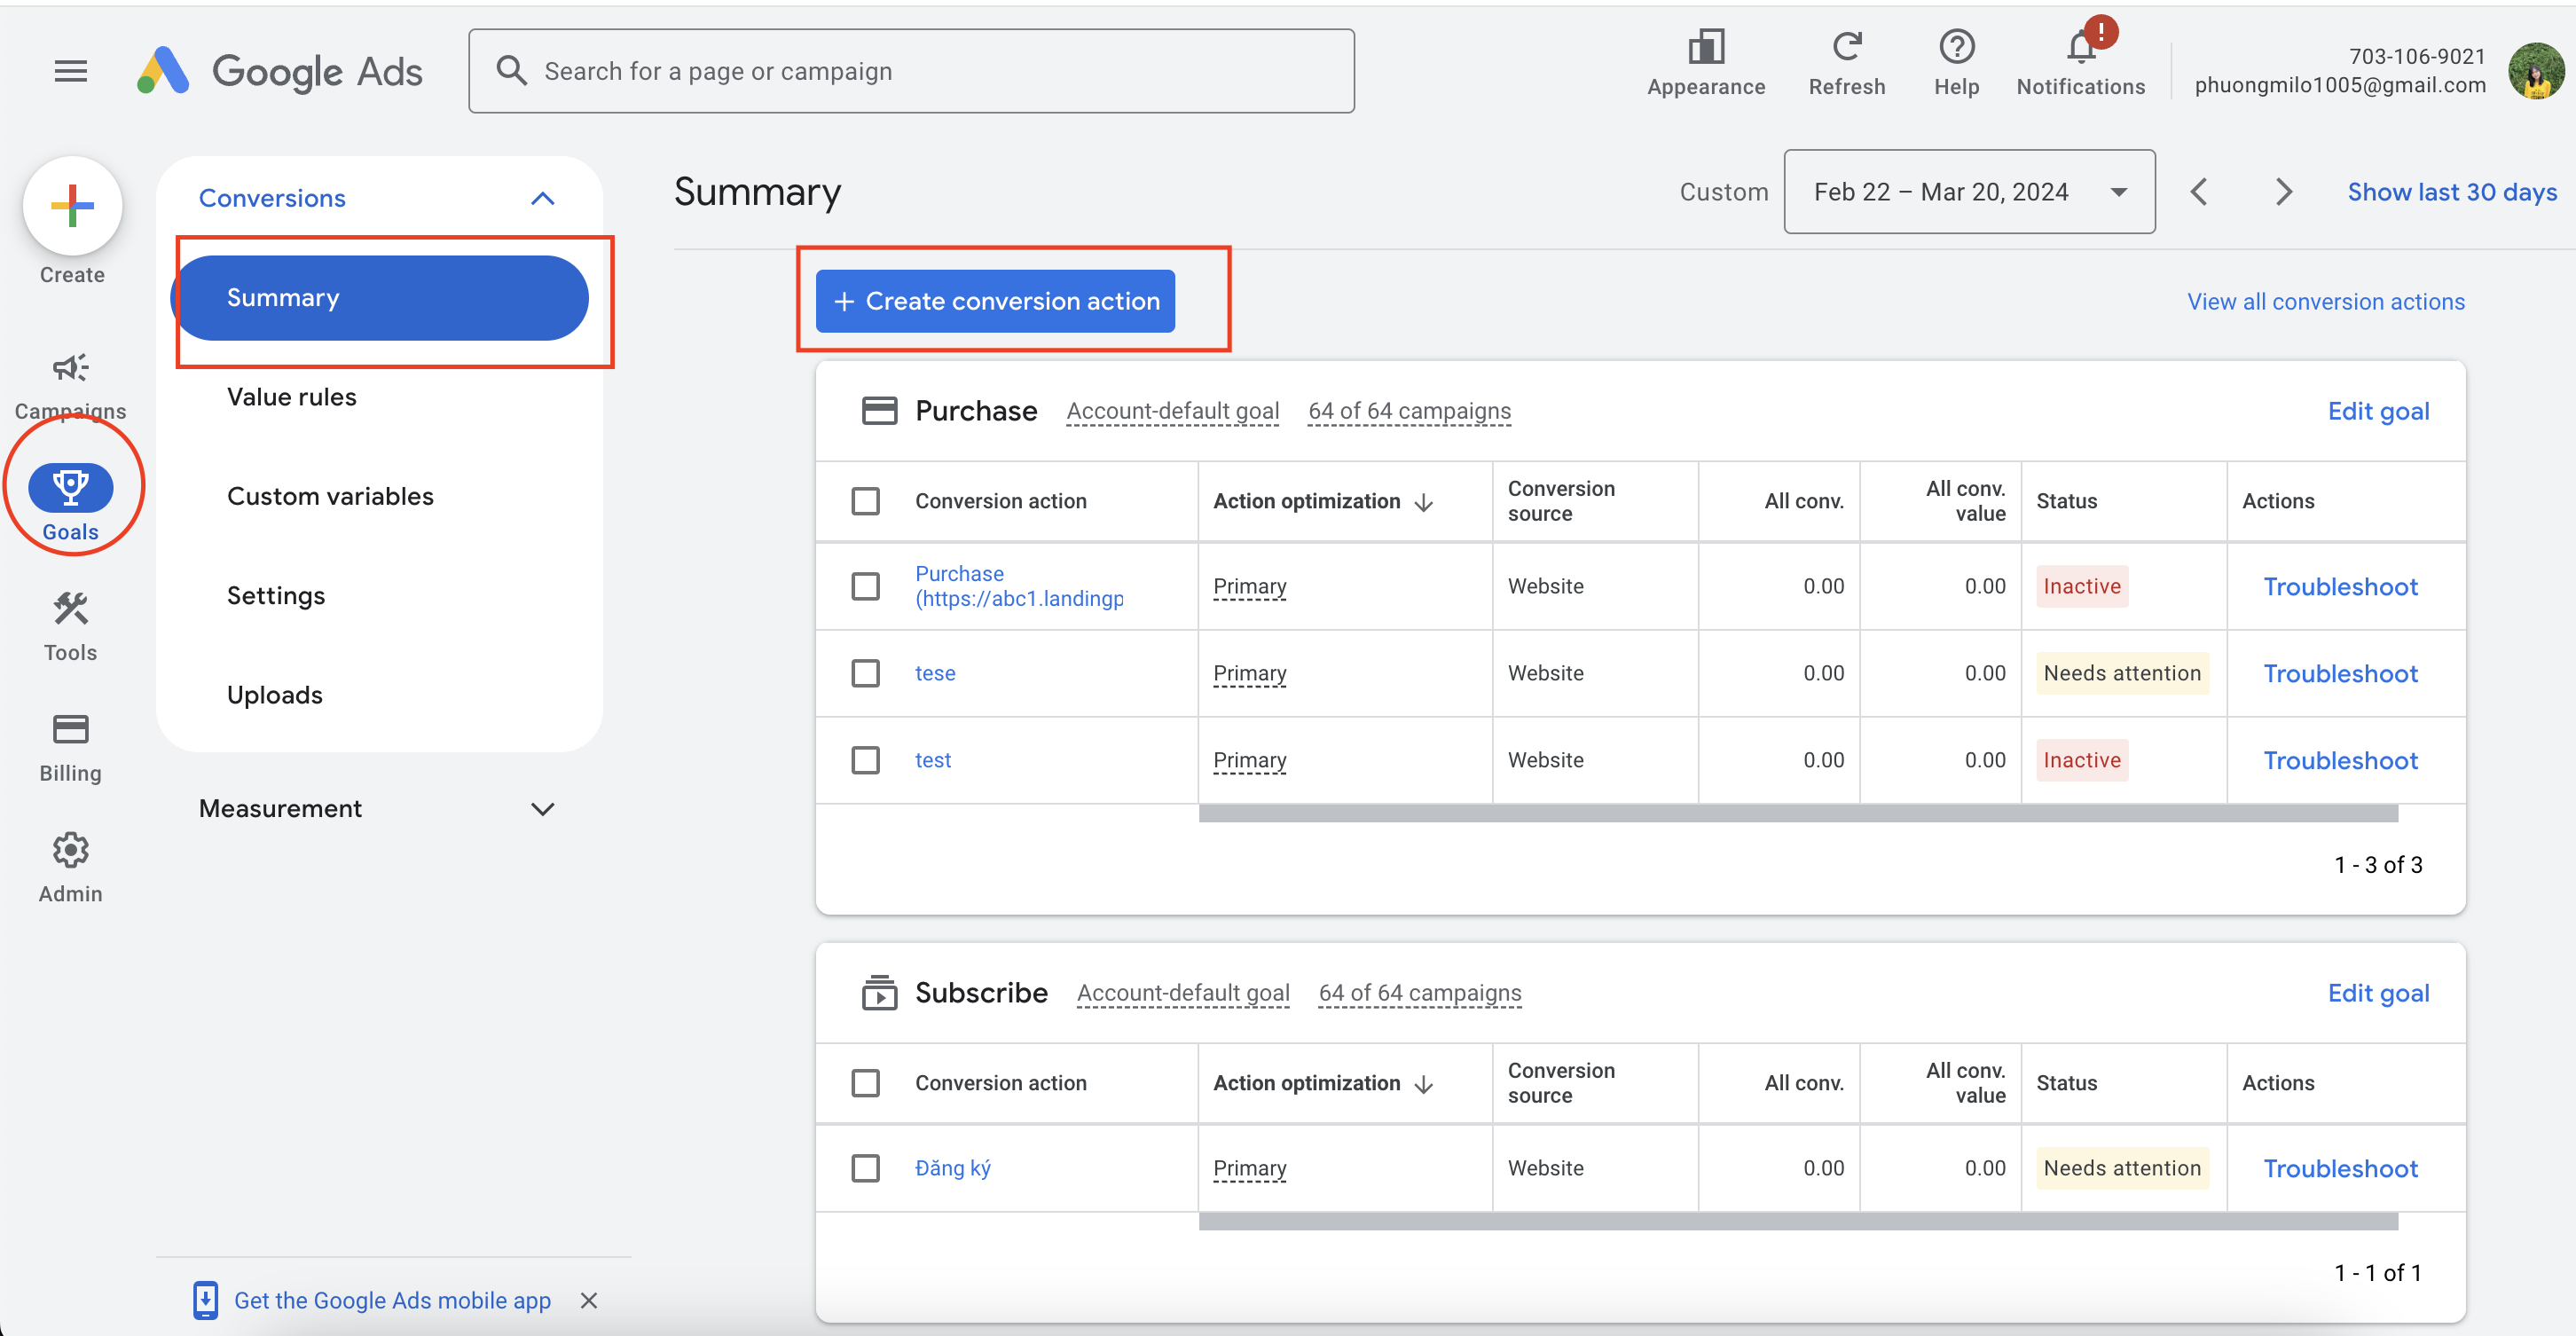Open the date range dropdown
This screenshot has height=1336, width=2576.
(x=1969, y=192)
